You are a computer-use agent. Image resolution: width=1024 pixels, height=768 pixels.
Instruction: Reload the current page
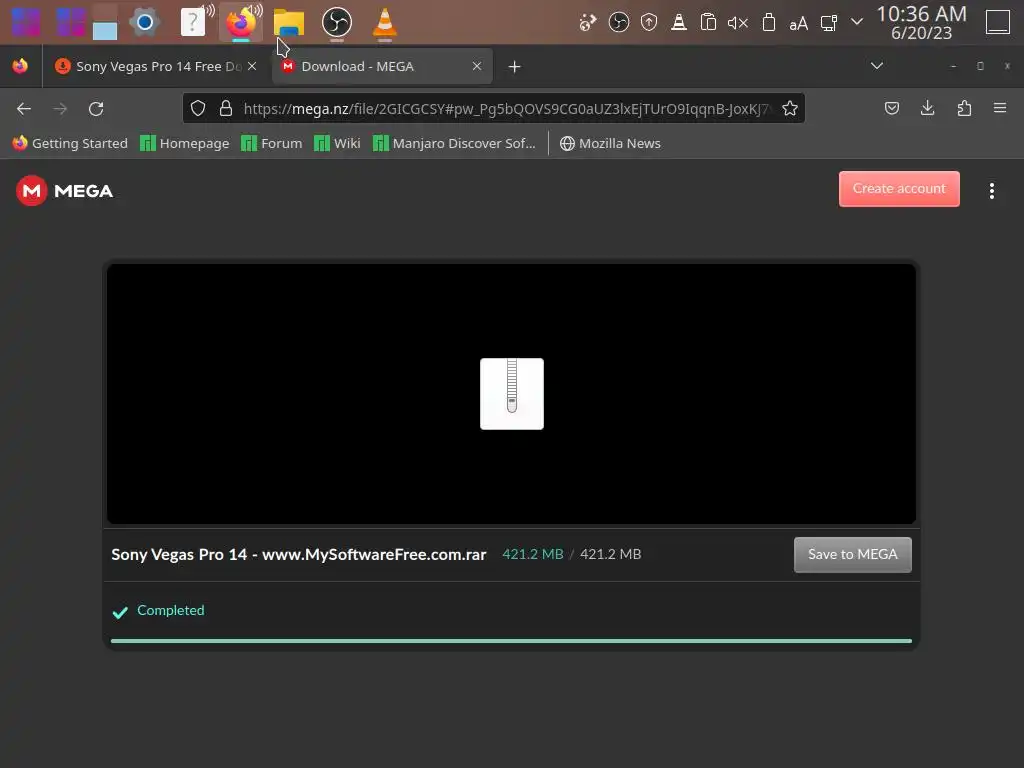[x=96, y=109]
